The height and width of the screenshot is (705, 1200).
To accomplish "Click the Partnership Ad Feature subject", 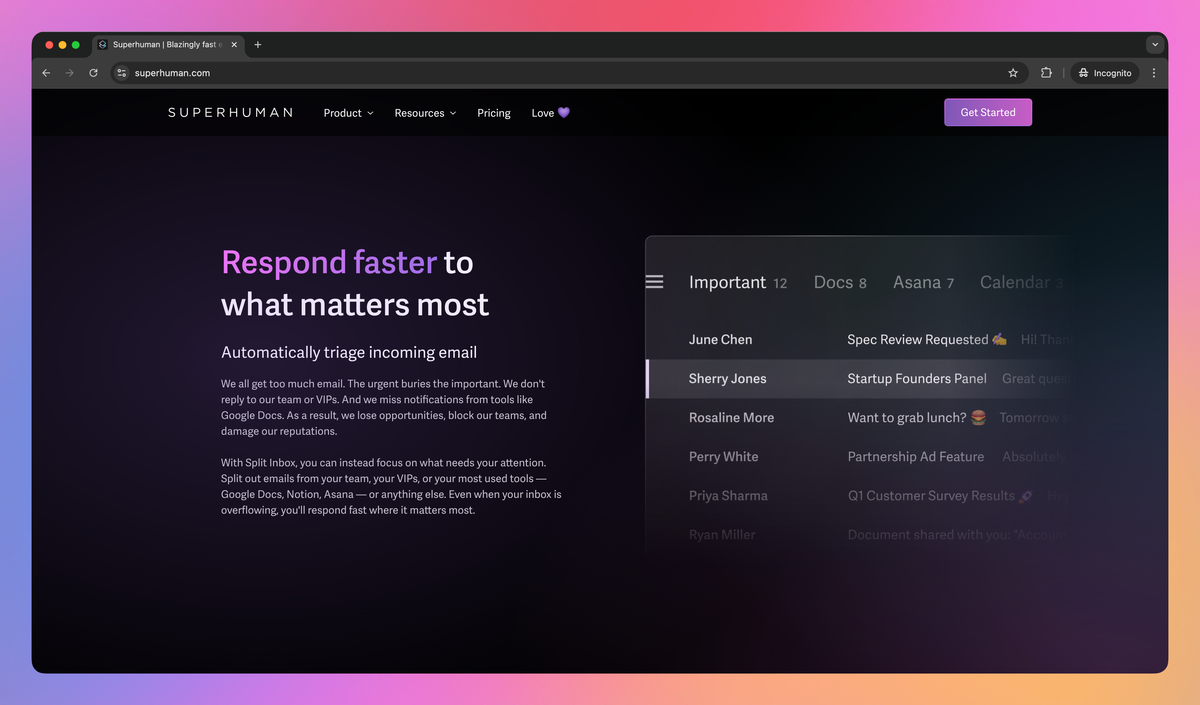I will pyautogui.click(x=916, y=456).
